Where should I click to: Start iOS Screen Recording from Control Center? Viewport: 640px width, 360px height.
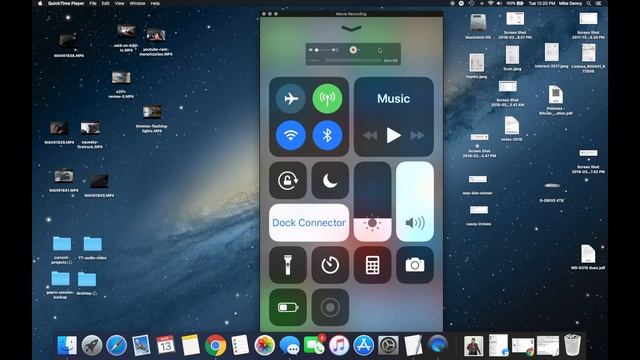pos(330,307)
